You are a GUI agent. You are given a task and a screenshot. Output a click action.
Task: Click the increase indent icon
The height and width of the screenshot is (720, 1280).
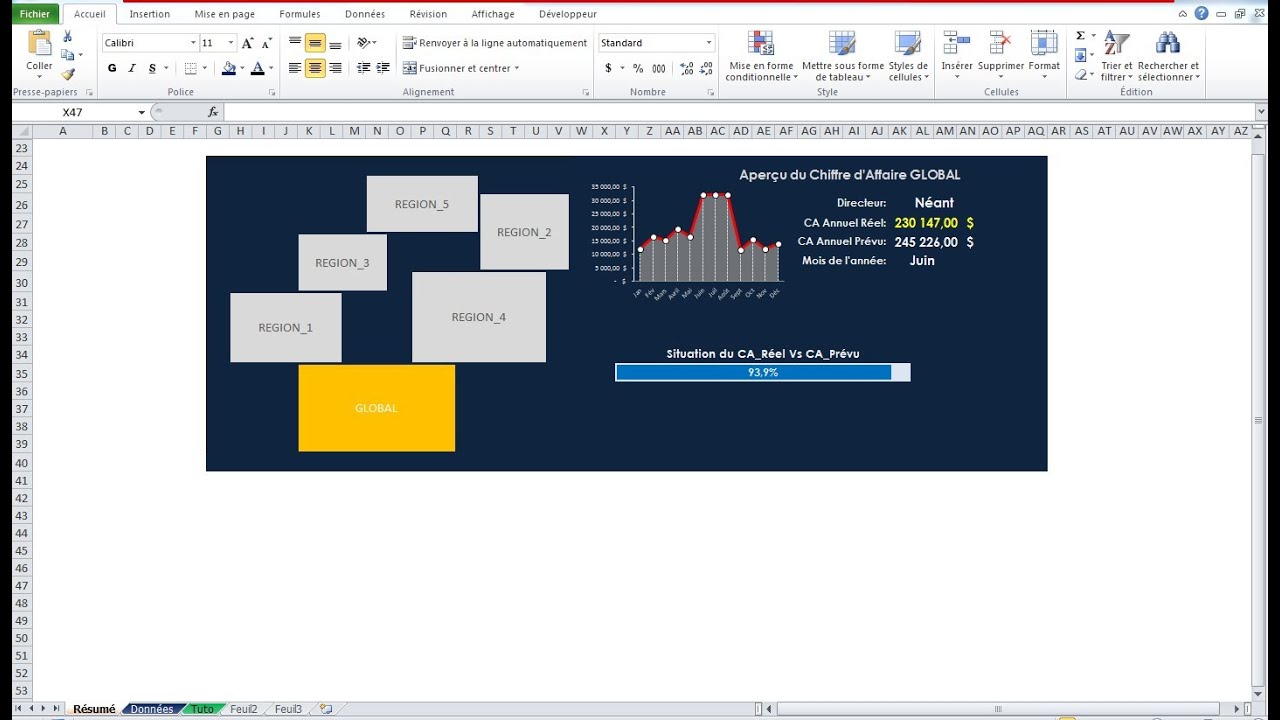click(383, 68)
